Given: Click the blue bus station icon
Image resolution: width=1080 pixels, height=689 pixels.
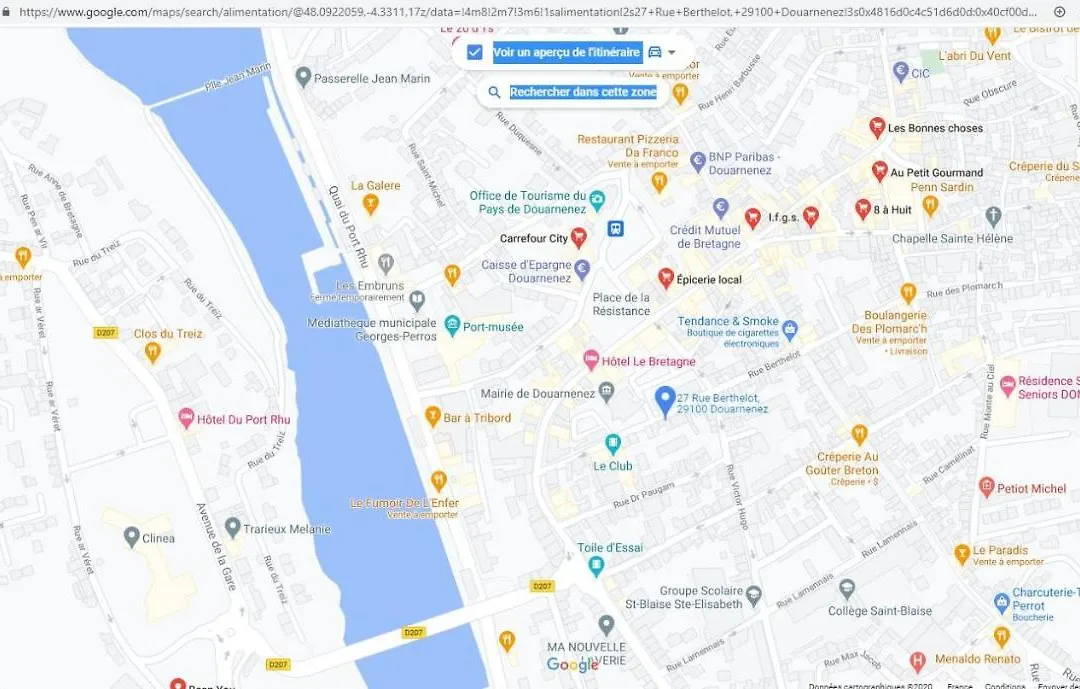Looking at the screenshot, I should tap(616, 228).
